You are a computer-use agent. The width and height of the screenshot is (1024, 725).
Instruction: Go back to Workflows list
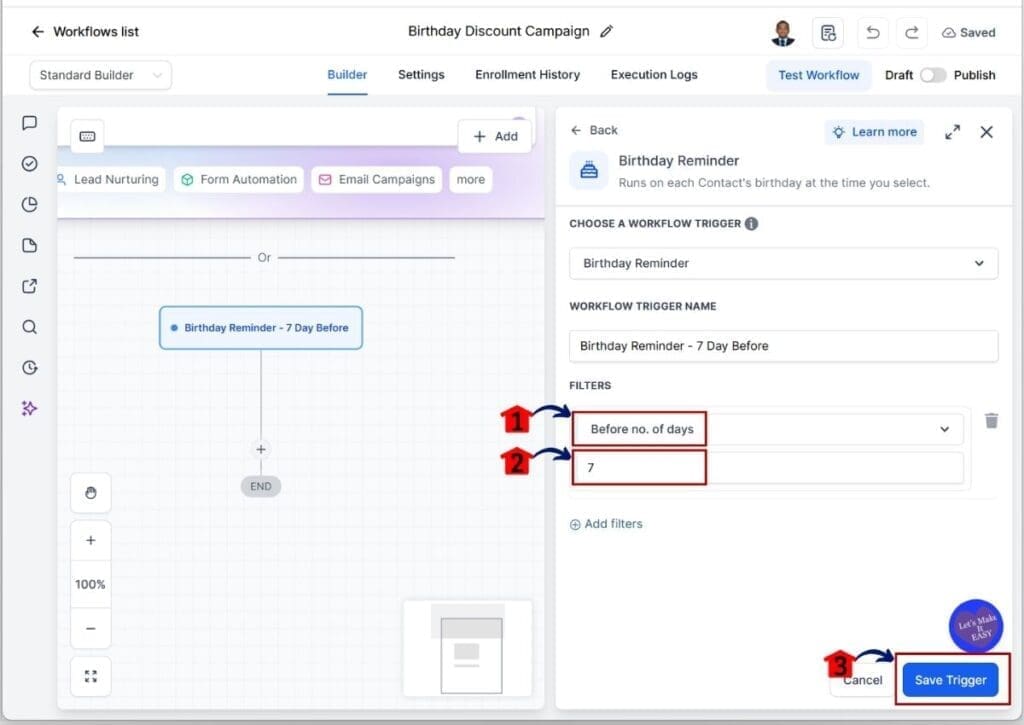click(85, 31)
